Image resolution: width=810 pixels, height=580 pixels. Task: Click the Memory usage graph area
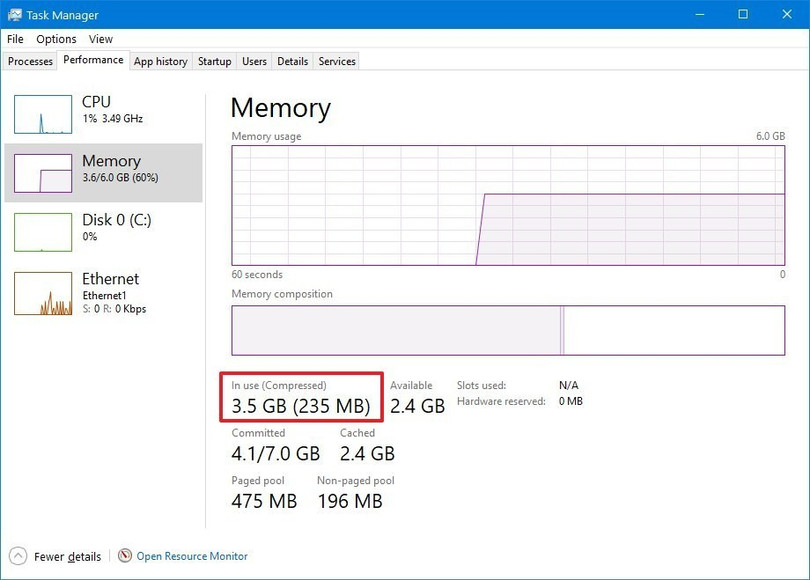[508, 205]
